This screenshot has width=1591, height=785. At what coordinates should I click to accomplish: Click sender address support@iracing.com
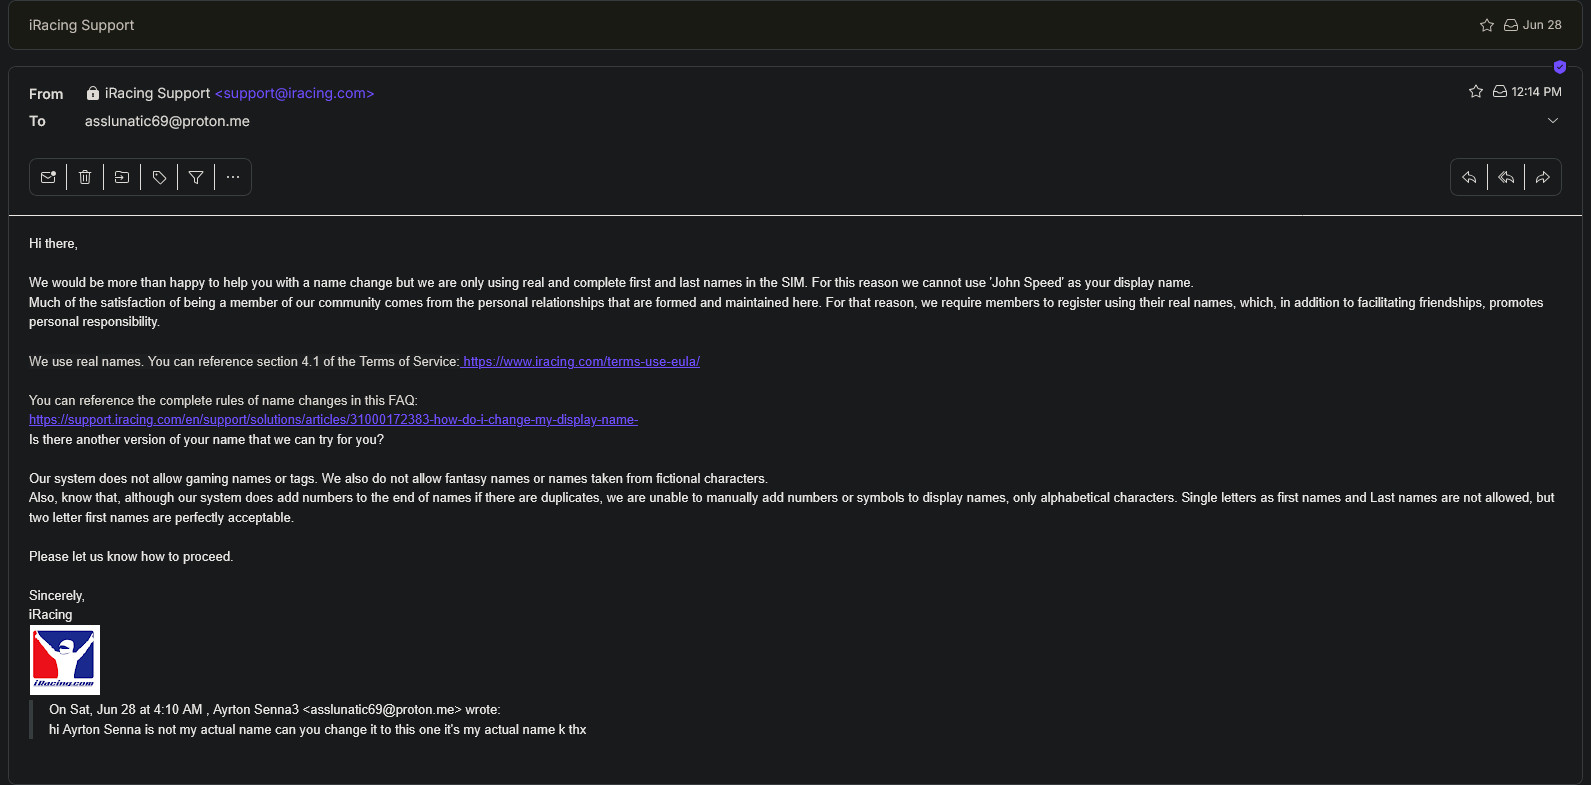coord(294,93)
